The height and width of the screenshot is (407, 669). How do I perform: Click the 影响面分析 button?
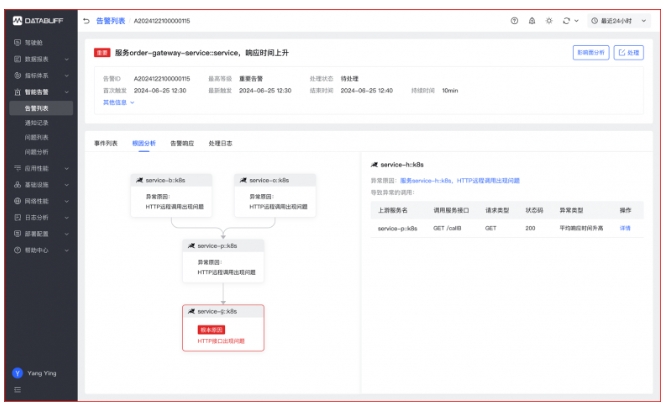click(x=589, y=52)
